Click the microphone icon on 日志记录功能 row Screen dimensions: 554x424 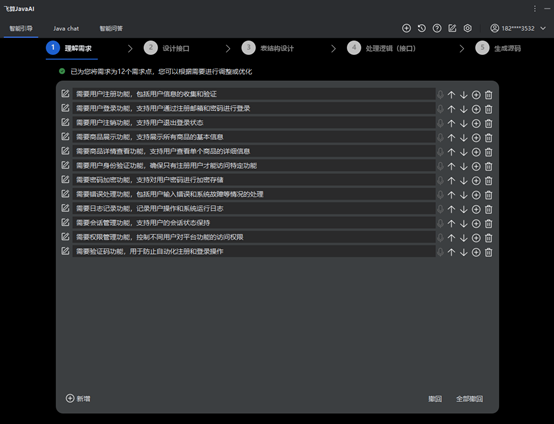(x=440, y=209)
